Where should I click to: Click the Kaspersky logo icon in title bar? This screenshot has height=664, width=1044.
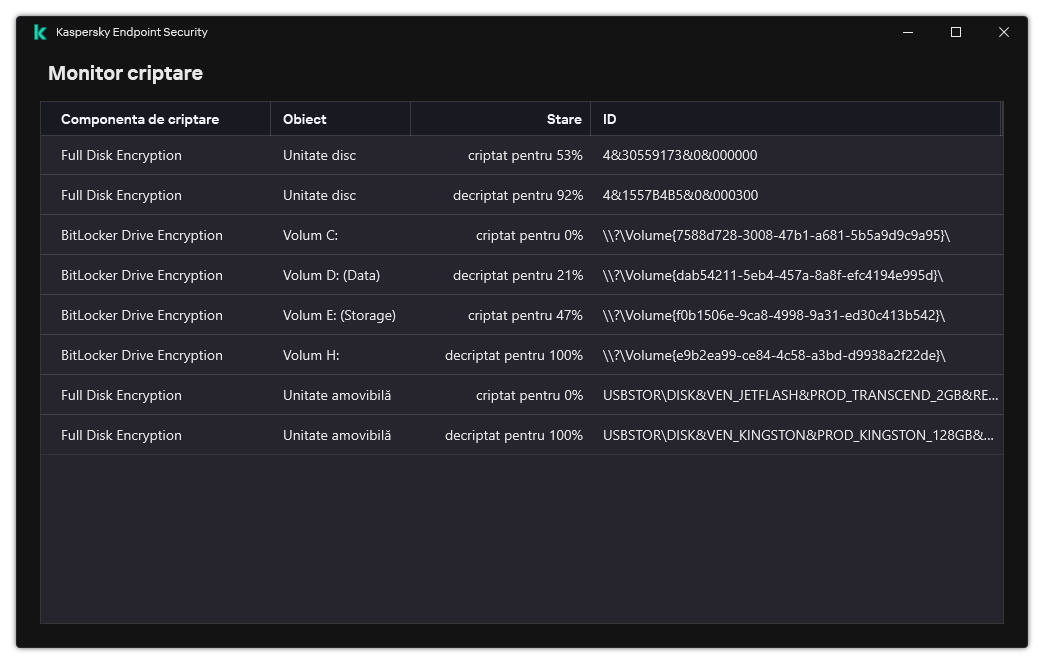point(40,32)
